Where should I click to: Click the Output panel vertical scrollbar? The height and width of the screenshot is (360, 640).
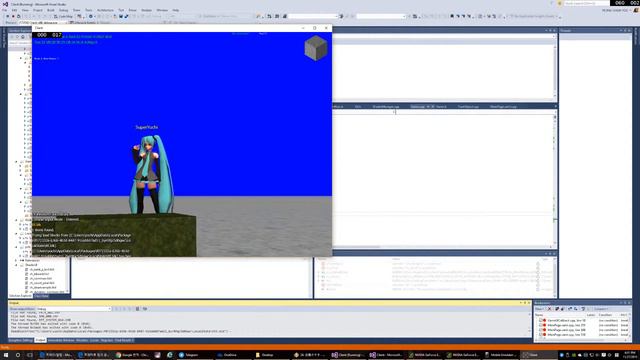pos(529,325)
